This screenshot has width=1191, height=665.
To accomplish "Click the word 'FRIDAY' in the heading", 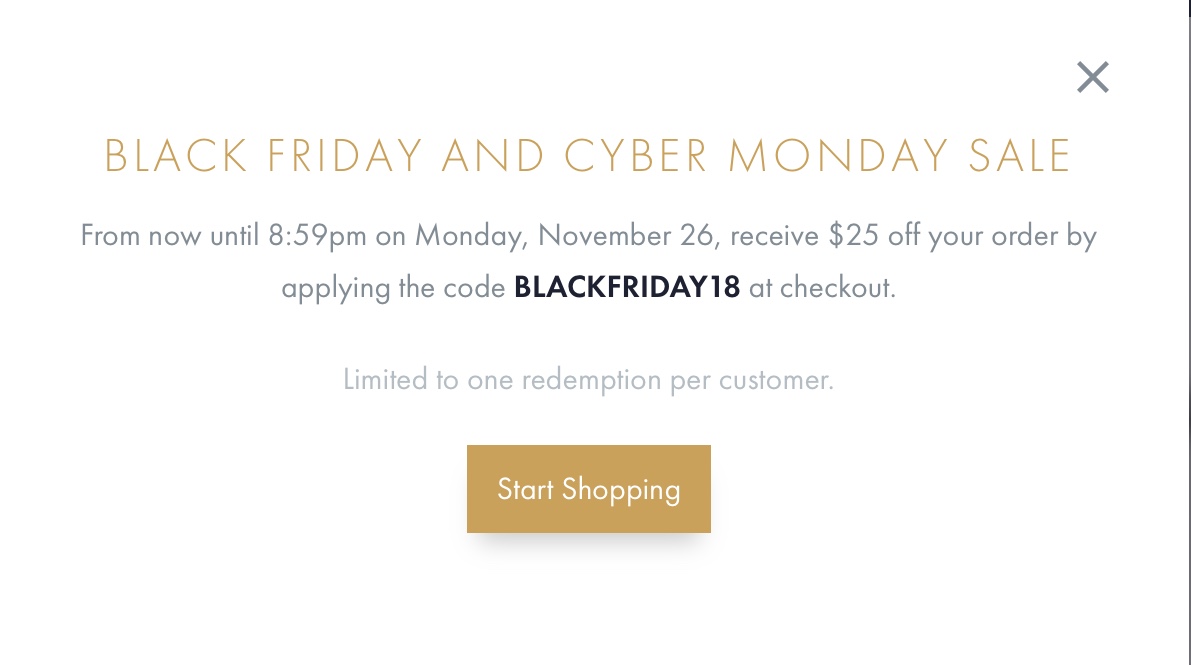I will pyautogui.click(x=345, y=156).
